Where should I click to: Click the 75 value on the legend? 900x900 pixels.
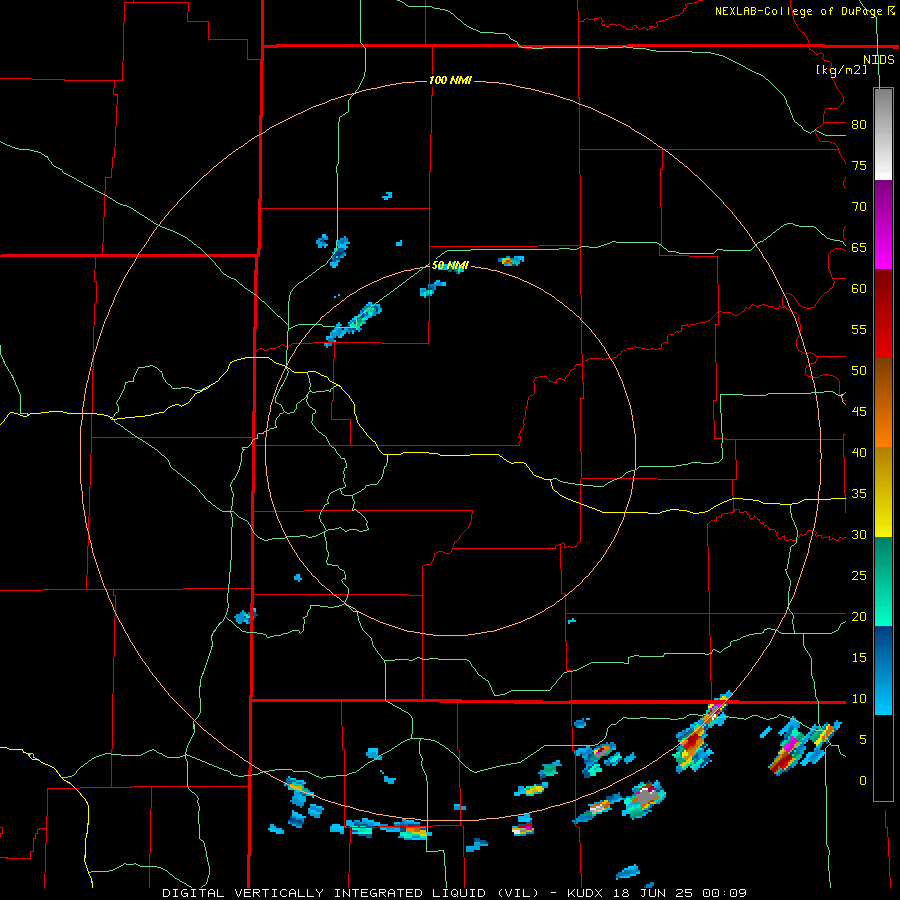859,166
